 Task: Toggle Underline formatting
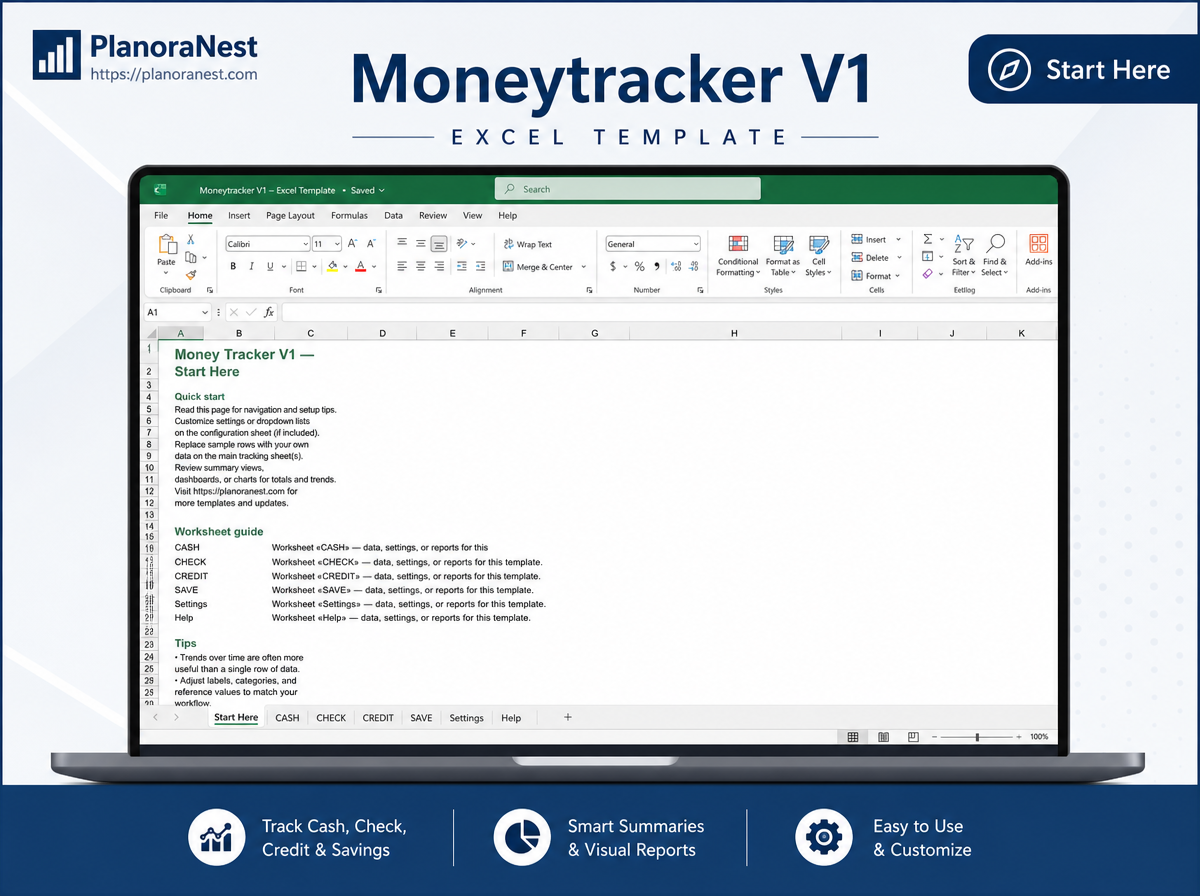pos(270,267)
